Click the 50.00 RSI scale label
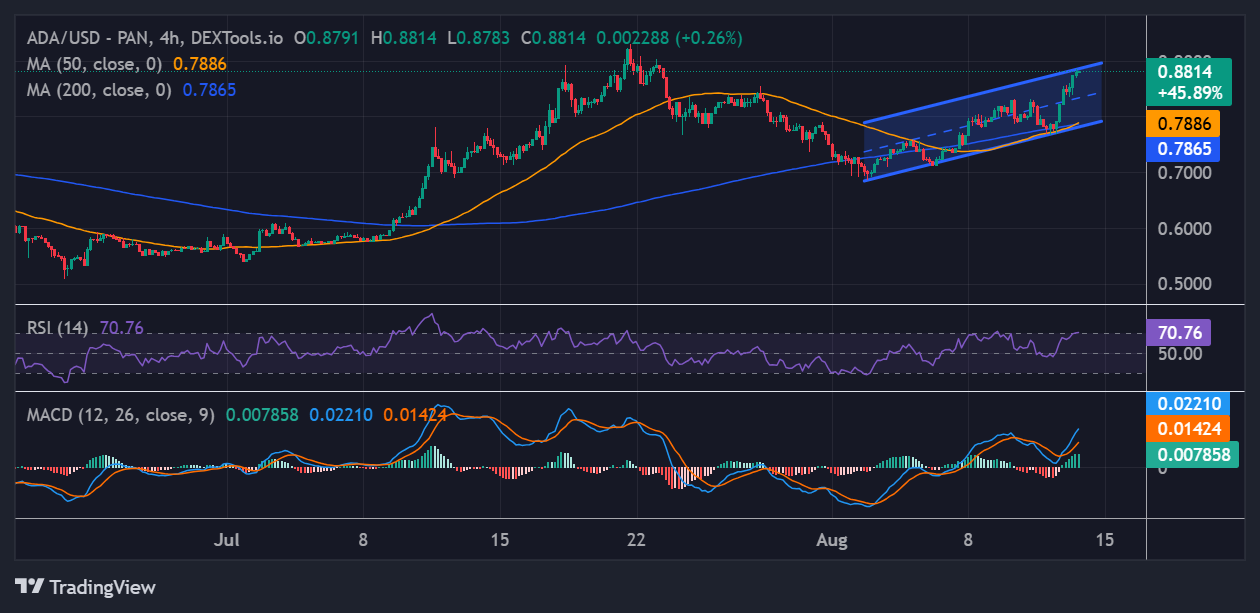1260x613 pixels. 1179,353
